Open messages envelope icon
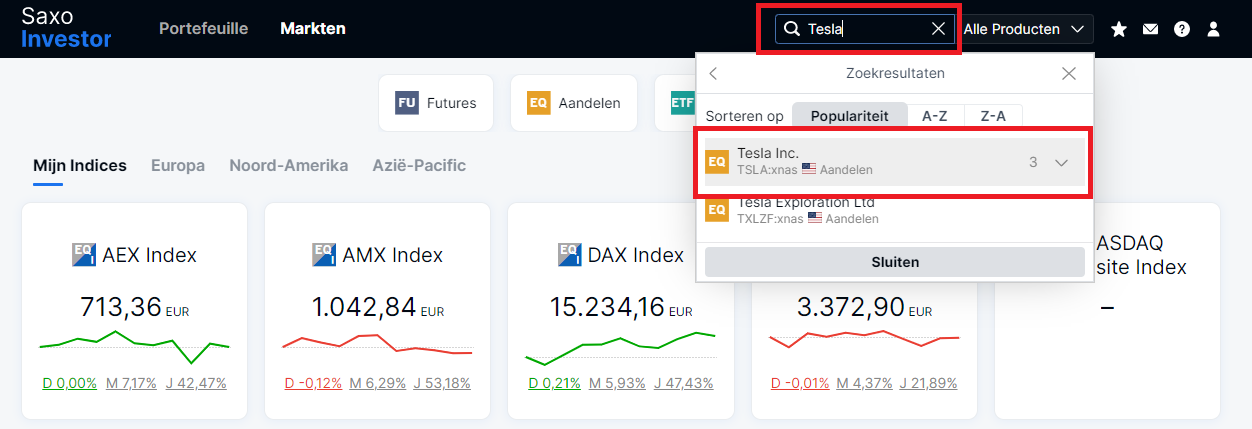 pyautogui.click(x=1150, y=29)
